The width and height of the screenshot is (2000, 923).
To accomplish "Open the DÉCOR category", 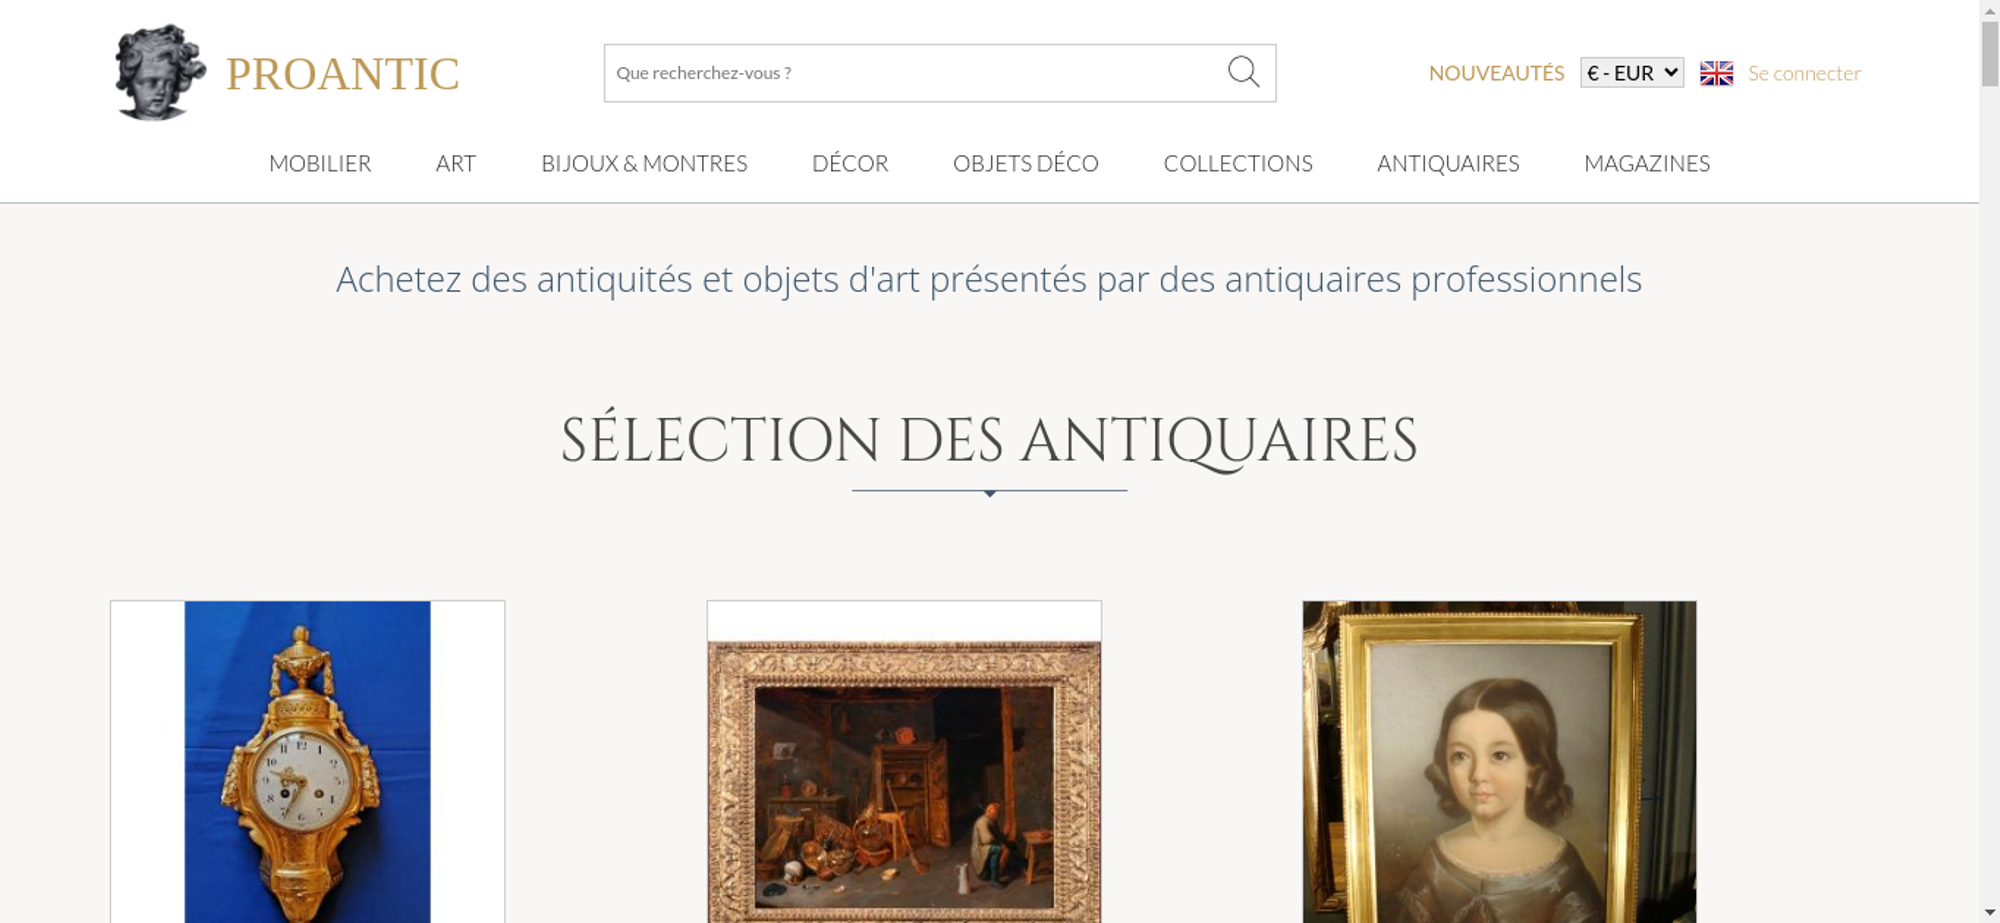I will point(850,163).
